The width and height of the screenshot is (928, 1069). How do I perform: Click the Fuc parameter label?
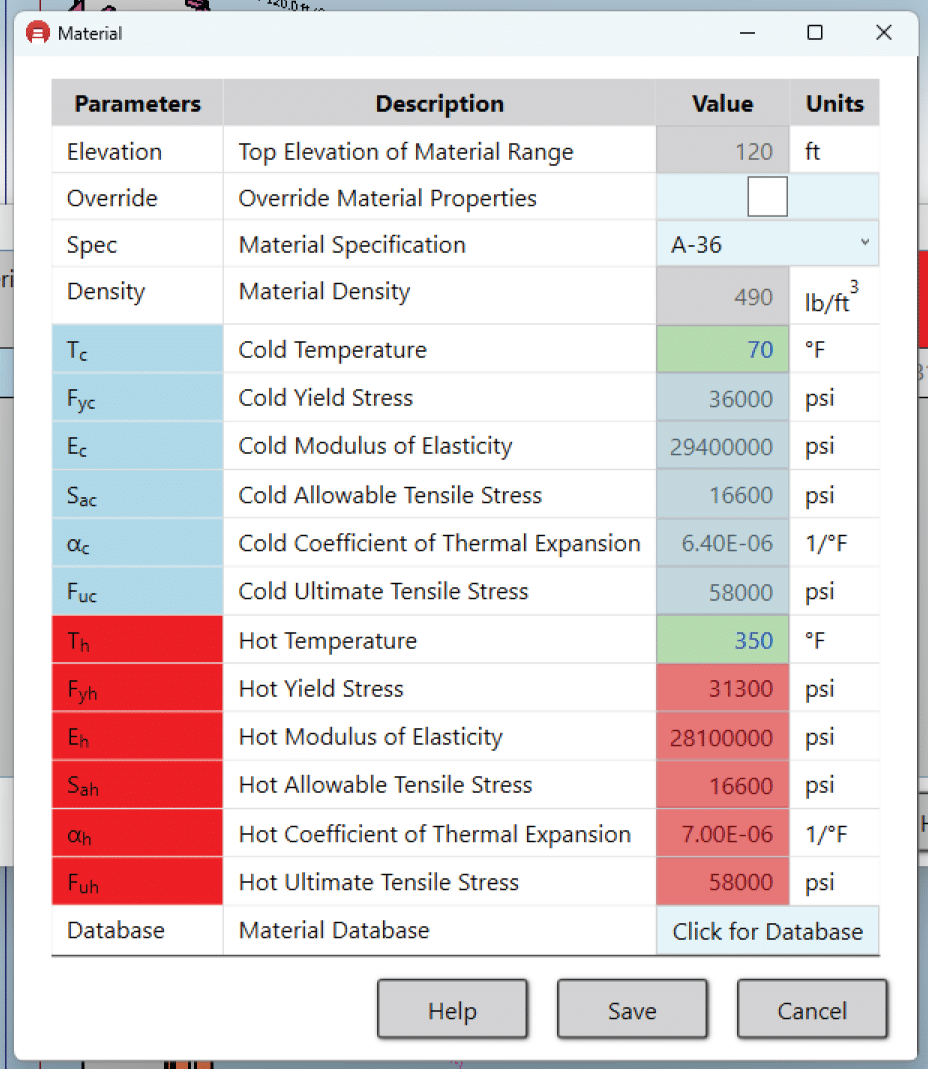click(x=136, y=591)
